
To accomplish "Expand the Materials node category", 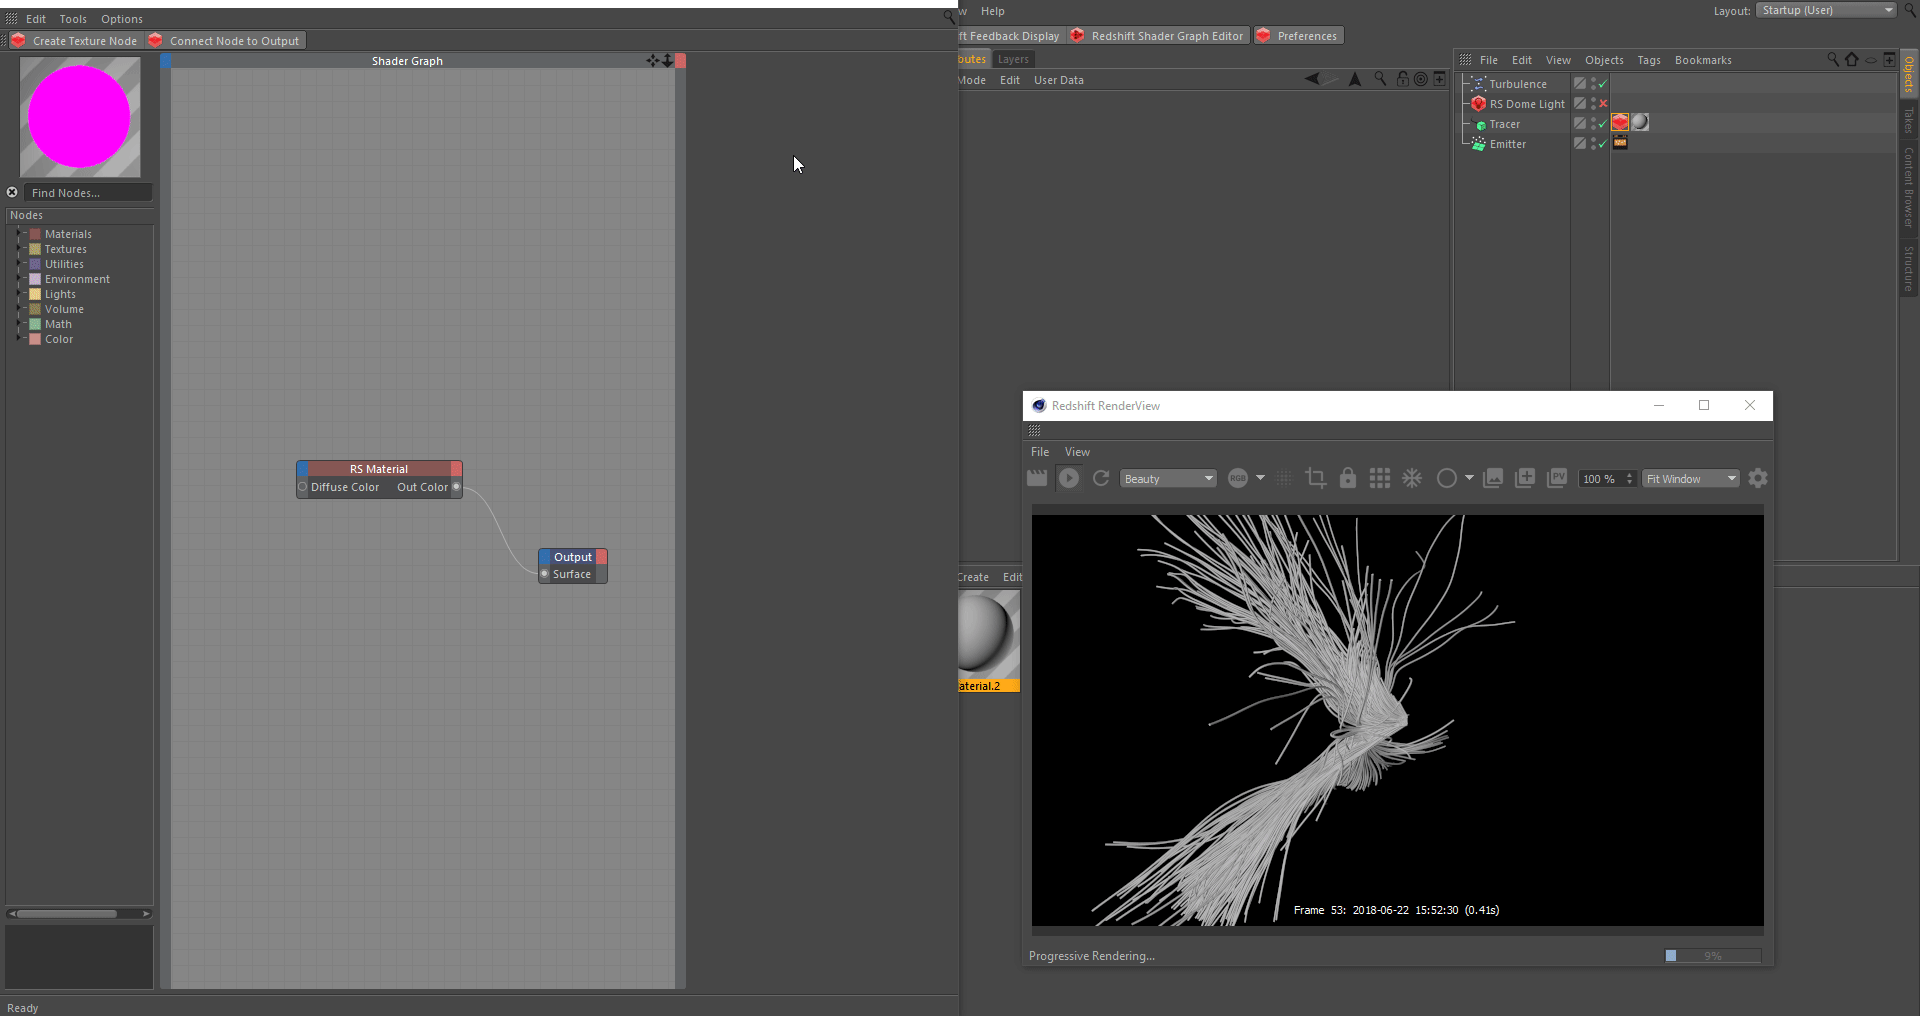I will [x=19, y=234].
